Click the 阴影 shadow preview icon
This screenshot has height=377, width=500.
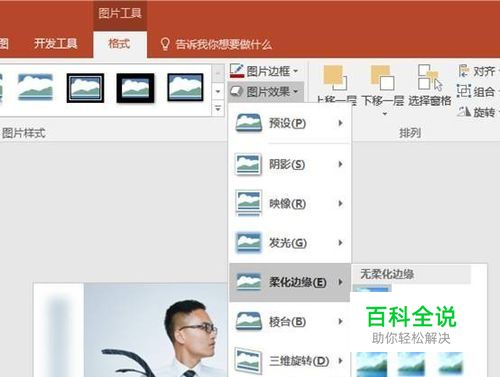point(248,164)
